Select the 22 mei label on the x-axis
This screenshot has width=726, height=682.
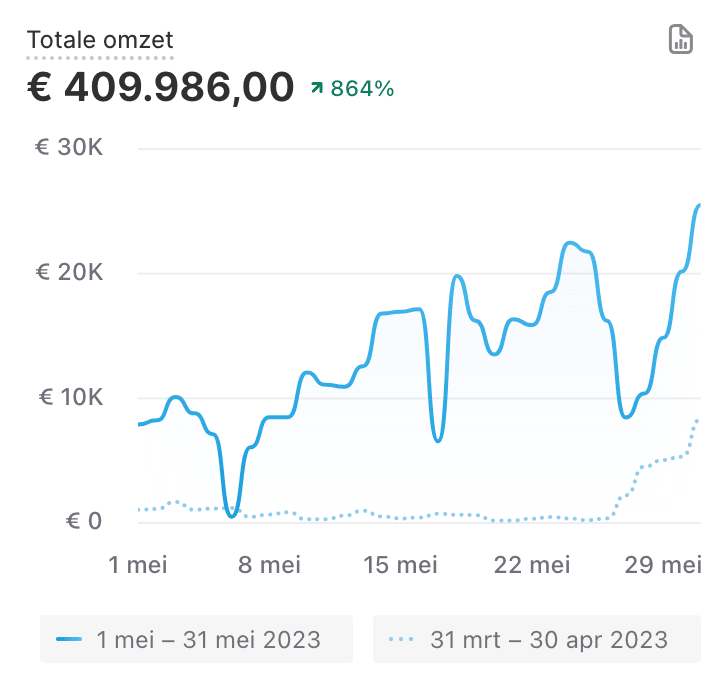coord(533,566)
